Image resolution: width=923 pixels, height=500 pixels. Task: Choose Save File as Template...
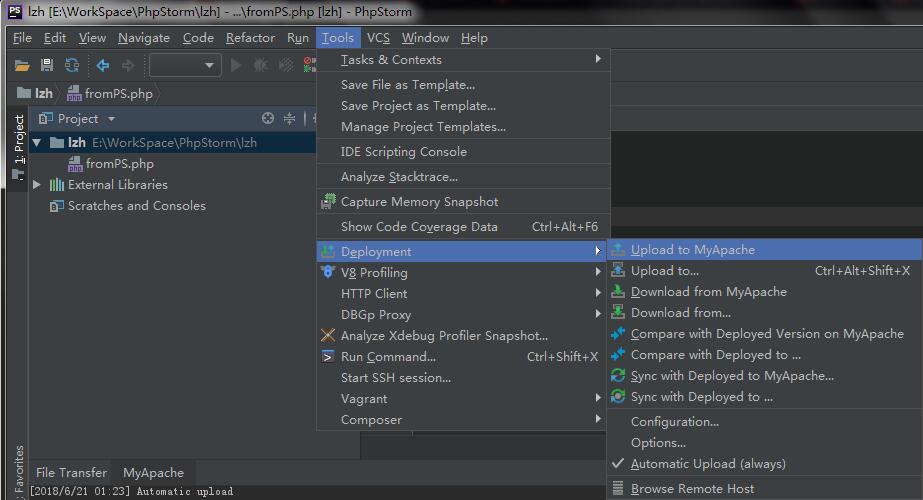463,85
